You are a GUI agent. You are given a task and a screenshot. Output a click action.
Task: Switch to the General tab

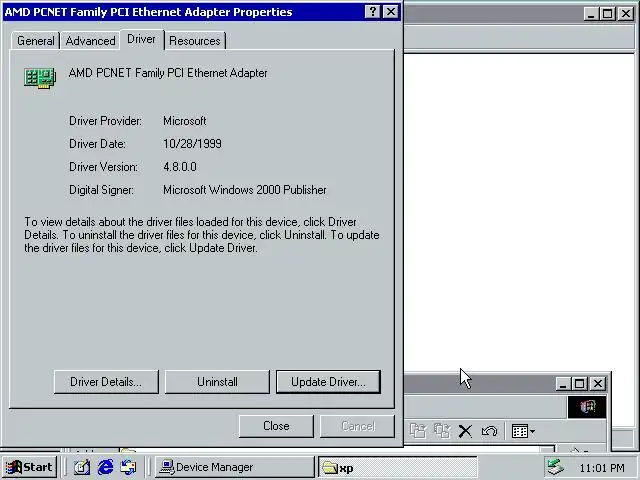coord(36,41)
